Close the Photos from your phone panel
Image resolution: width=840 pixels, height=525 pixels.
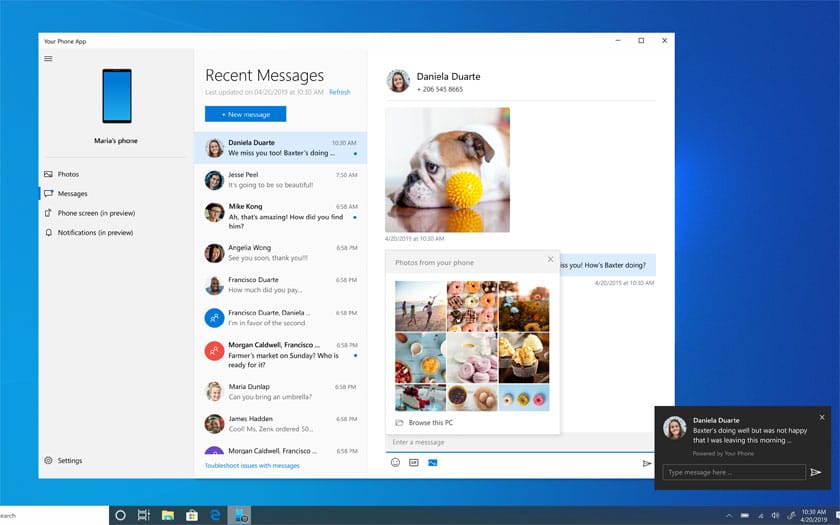click(x=550, y=259)
